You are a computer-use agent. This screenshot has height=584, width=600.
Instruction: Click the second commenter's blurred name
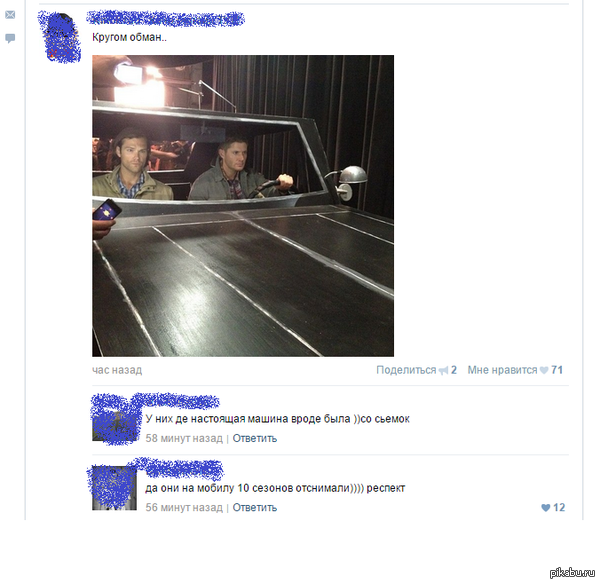tap(184, 469)
